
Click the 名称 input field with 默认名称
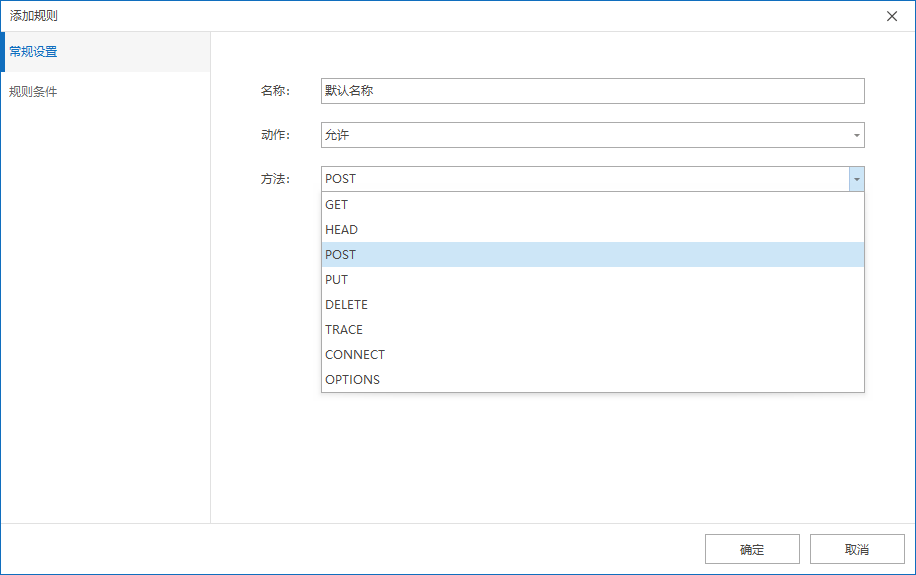point(592,91)
